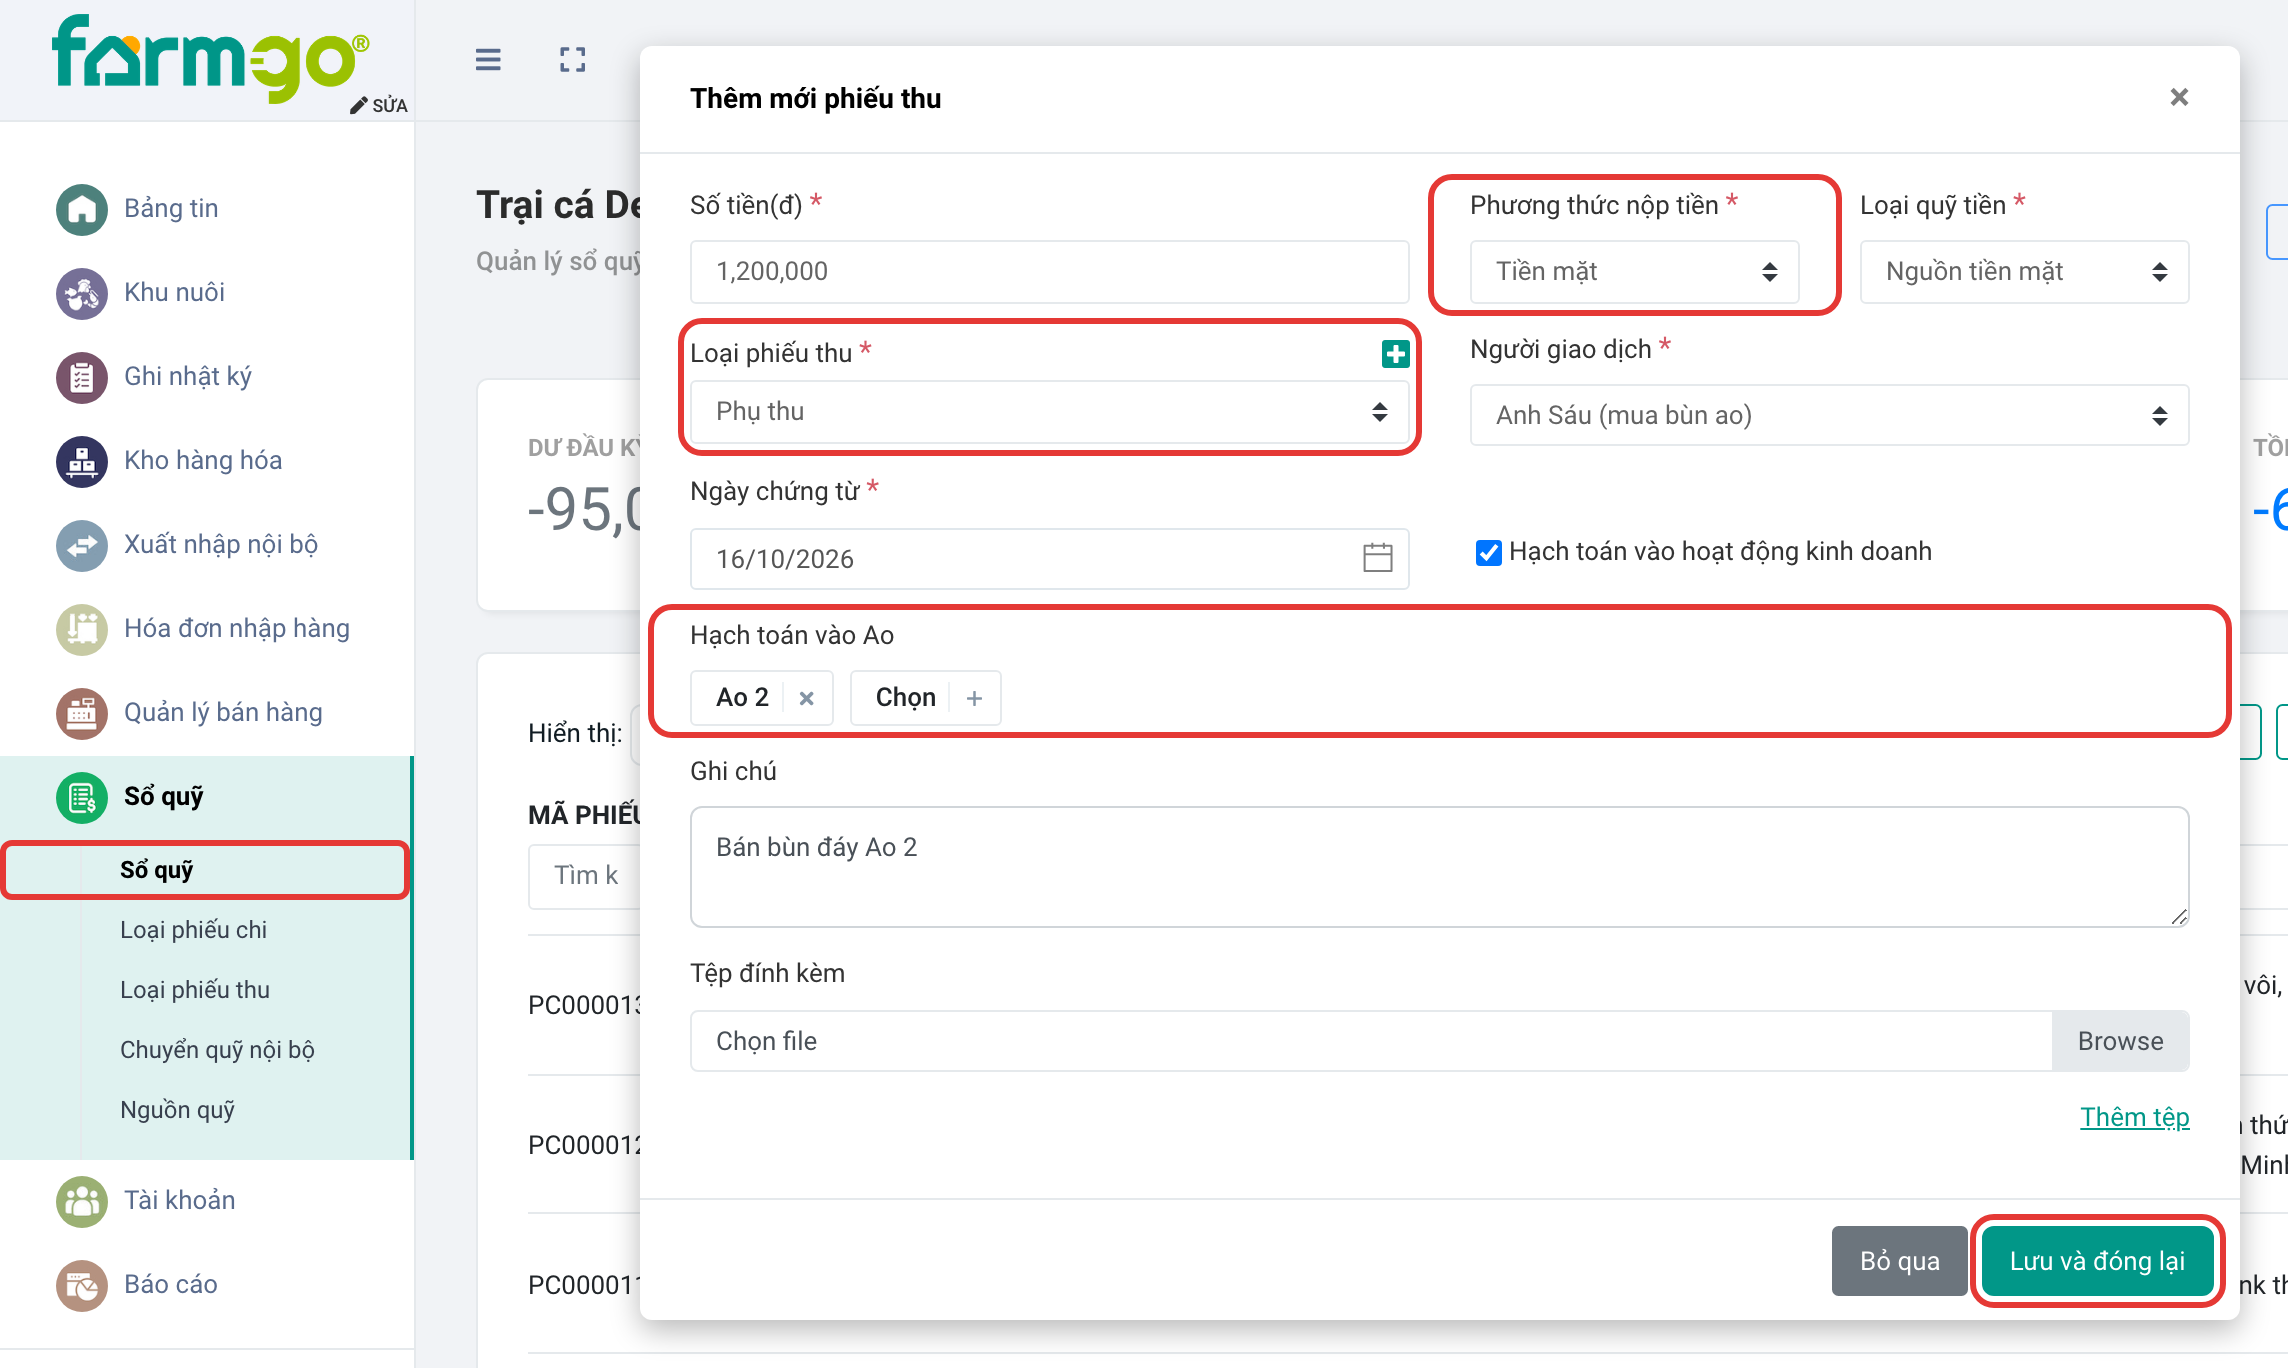The width and height of the screenshot is (2288, 1368).
Task: Click the Browse file button
Action: (x=2120, y=1041)
